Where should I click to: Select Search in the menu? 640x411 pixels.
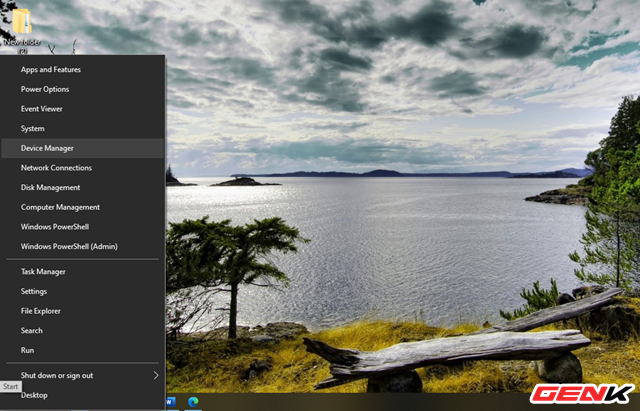[32, 330]
